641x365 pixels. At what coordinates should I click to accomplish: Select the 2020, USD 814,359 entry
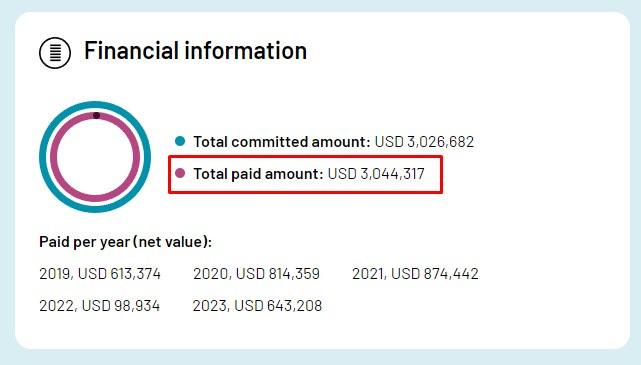(256, 273)
